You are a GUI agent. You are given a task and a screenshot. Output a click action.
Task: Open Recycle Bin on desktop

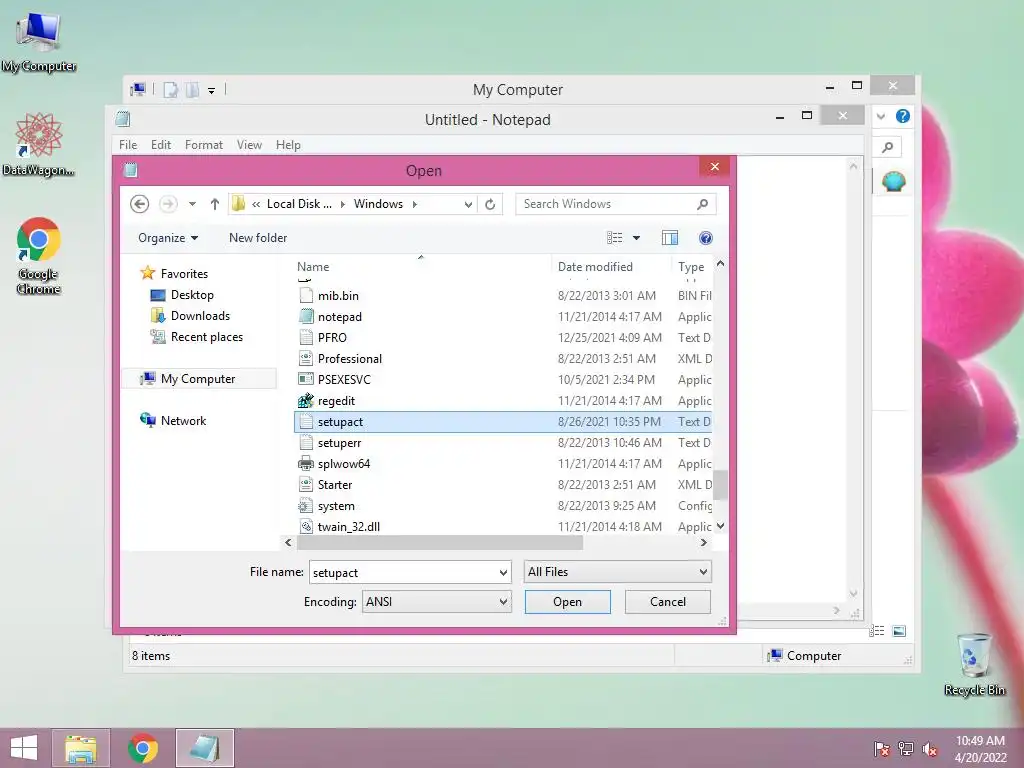974,664
